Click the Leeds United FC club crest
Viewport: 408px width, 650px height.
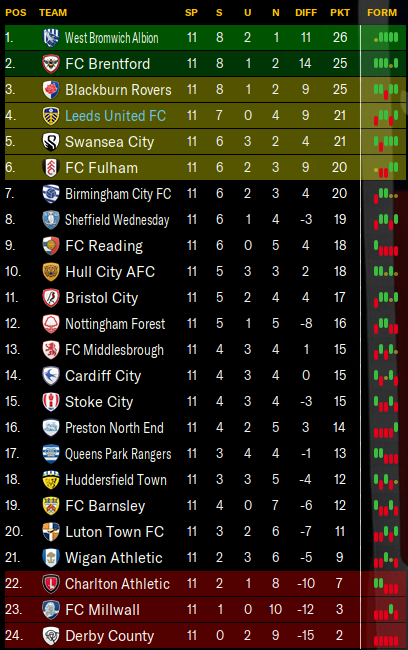coord(51,116)
